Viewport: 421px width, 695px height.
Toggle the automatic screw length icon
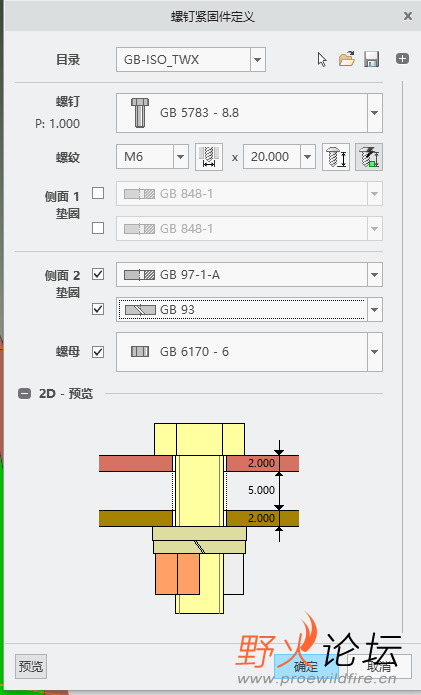[369, 157]
